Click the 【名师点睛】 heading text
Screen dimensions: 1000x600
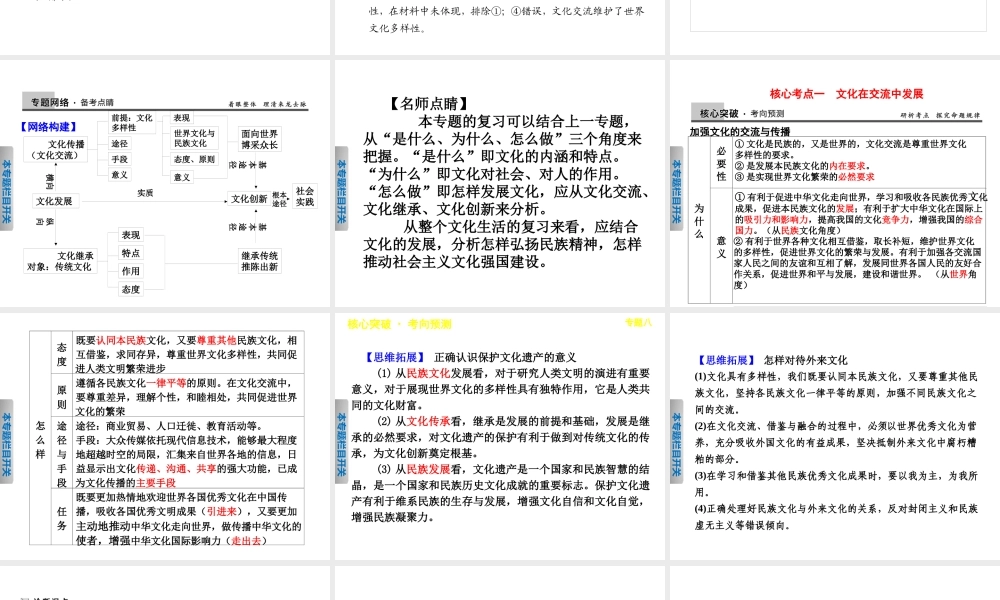tap(429, 103)
